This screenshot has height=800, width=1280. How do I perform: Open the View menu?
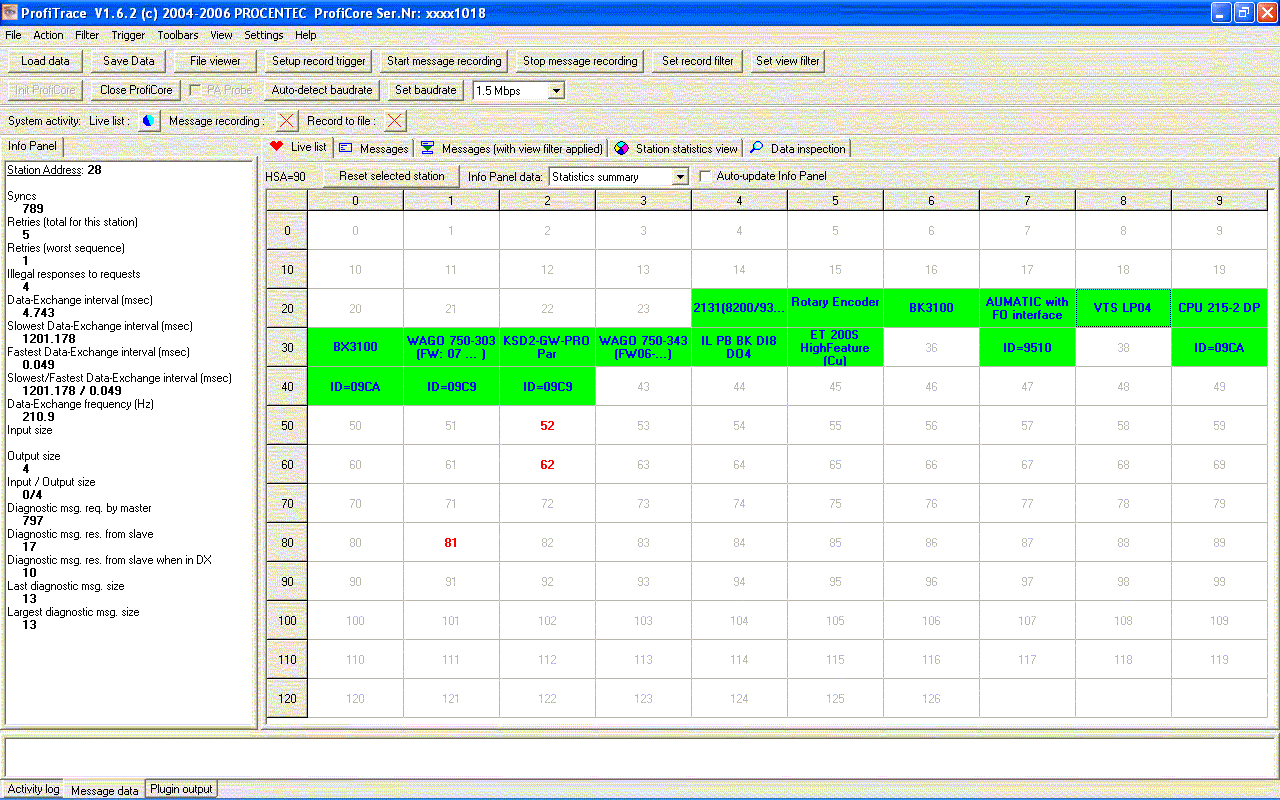(221, 35)
